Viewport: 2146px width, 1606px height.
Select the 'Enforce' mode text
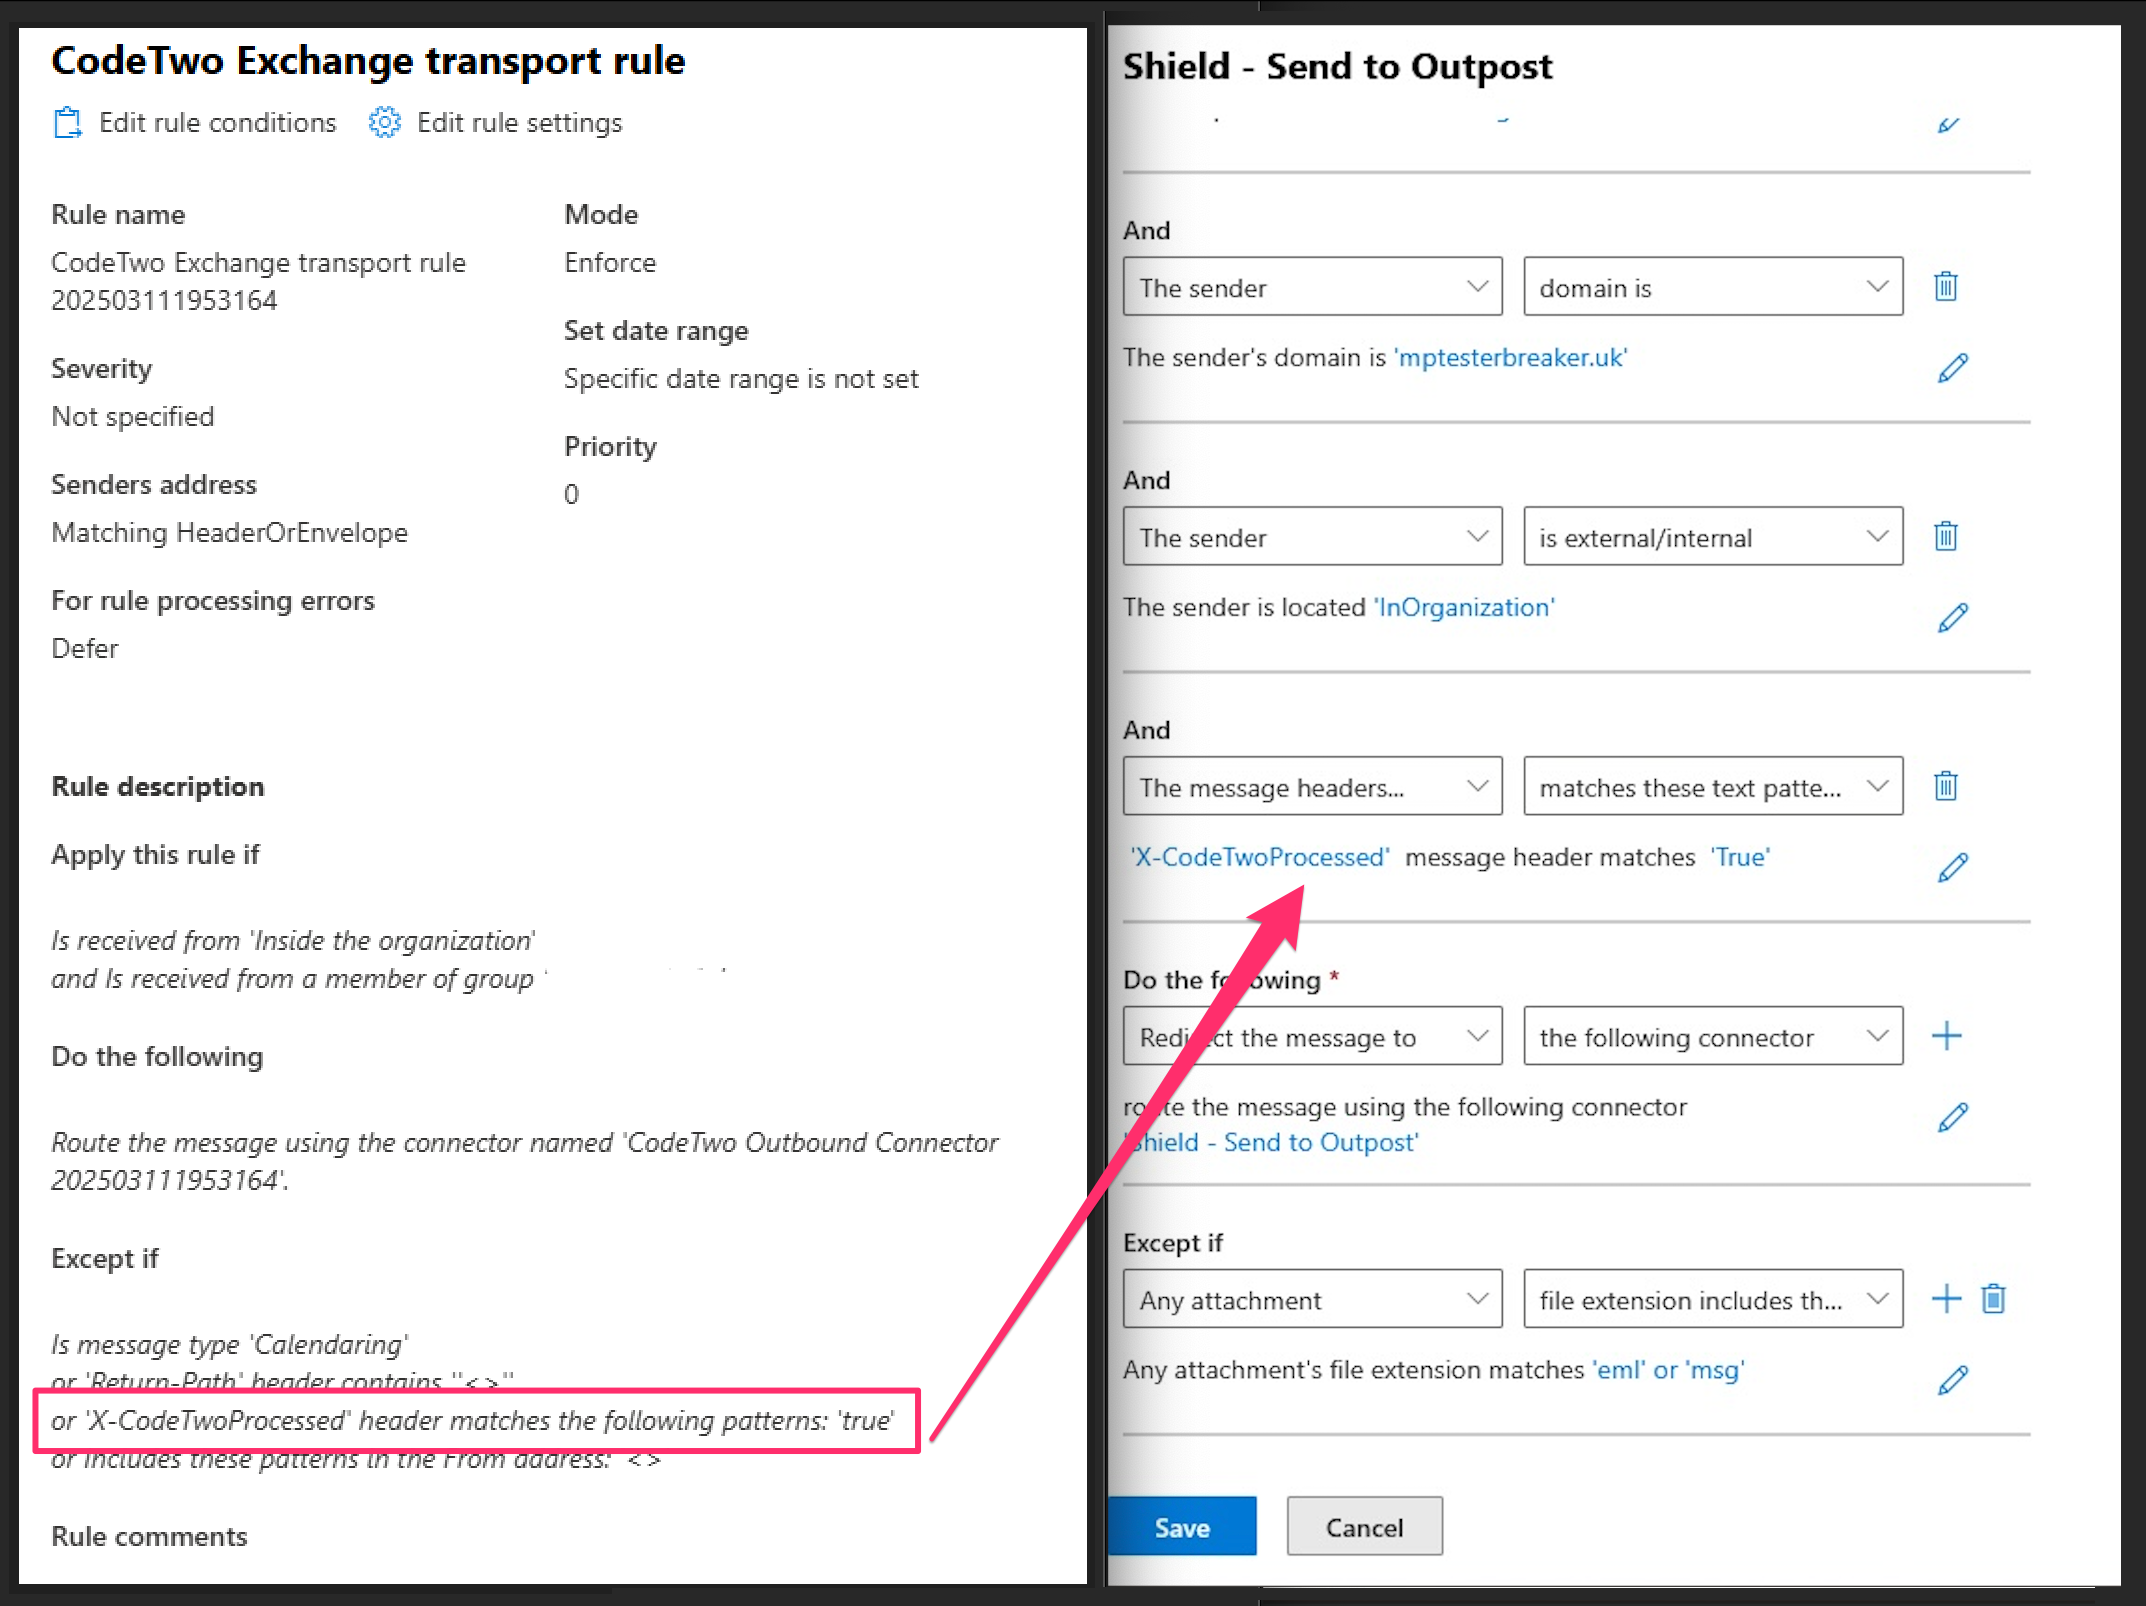click(x=610, y=263)
